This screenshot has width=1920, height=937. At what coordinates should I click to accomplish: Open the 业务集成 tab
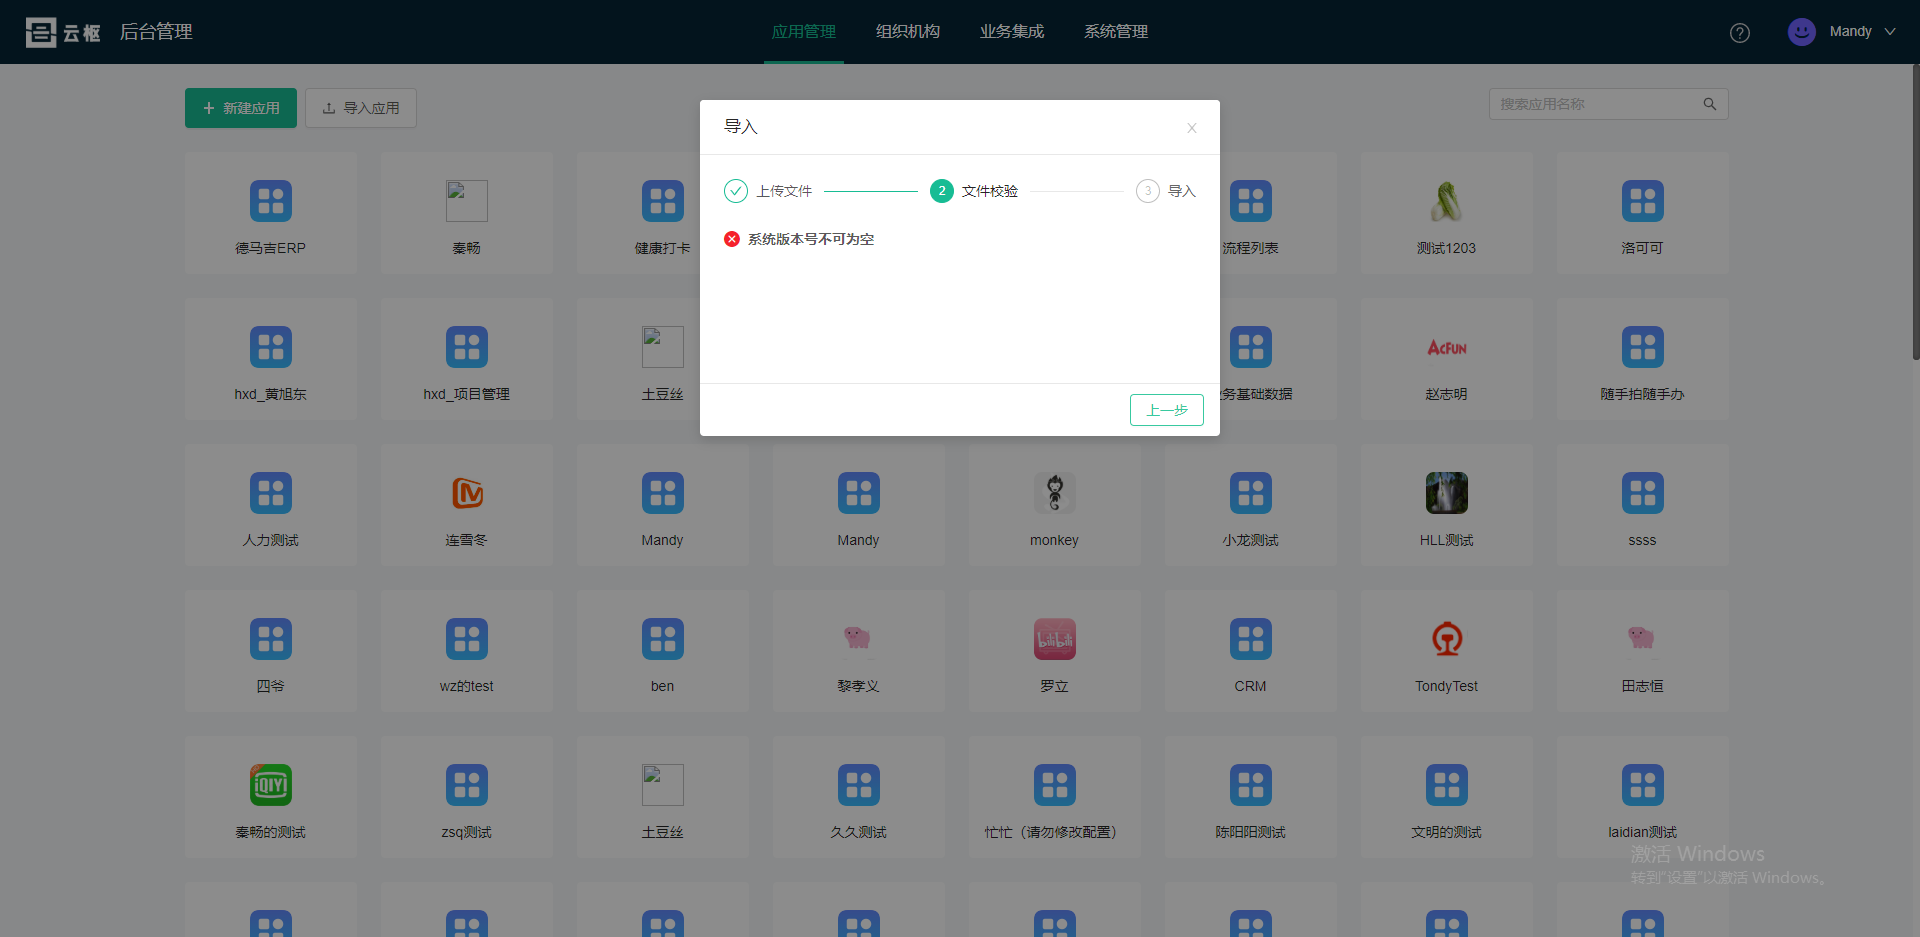click(x=1012, y=32)
